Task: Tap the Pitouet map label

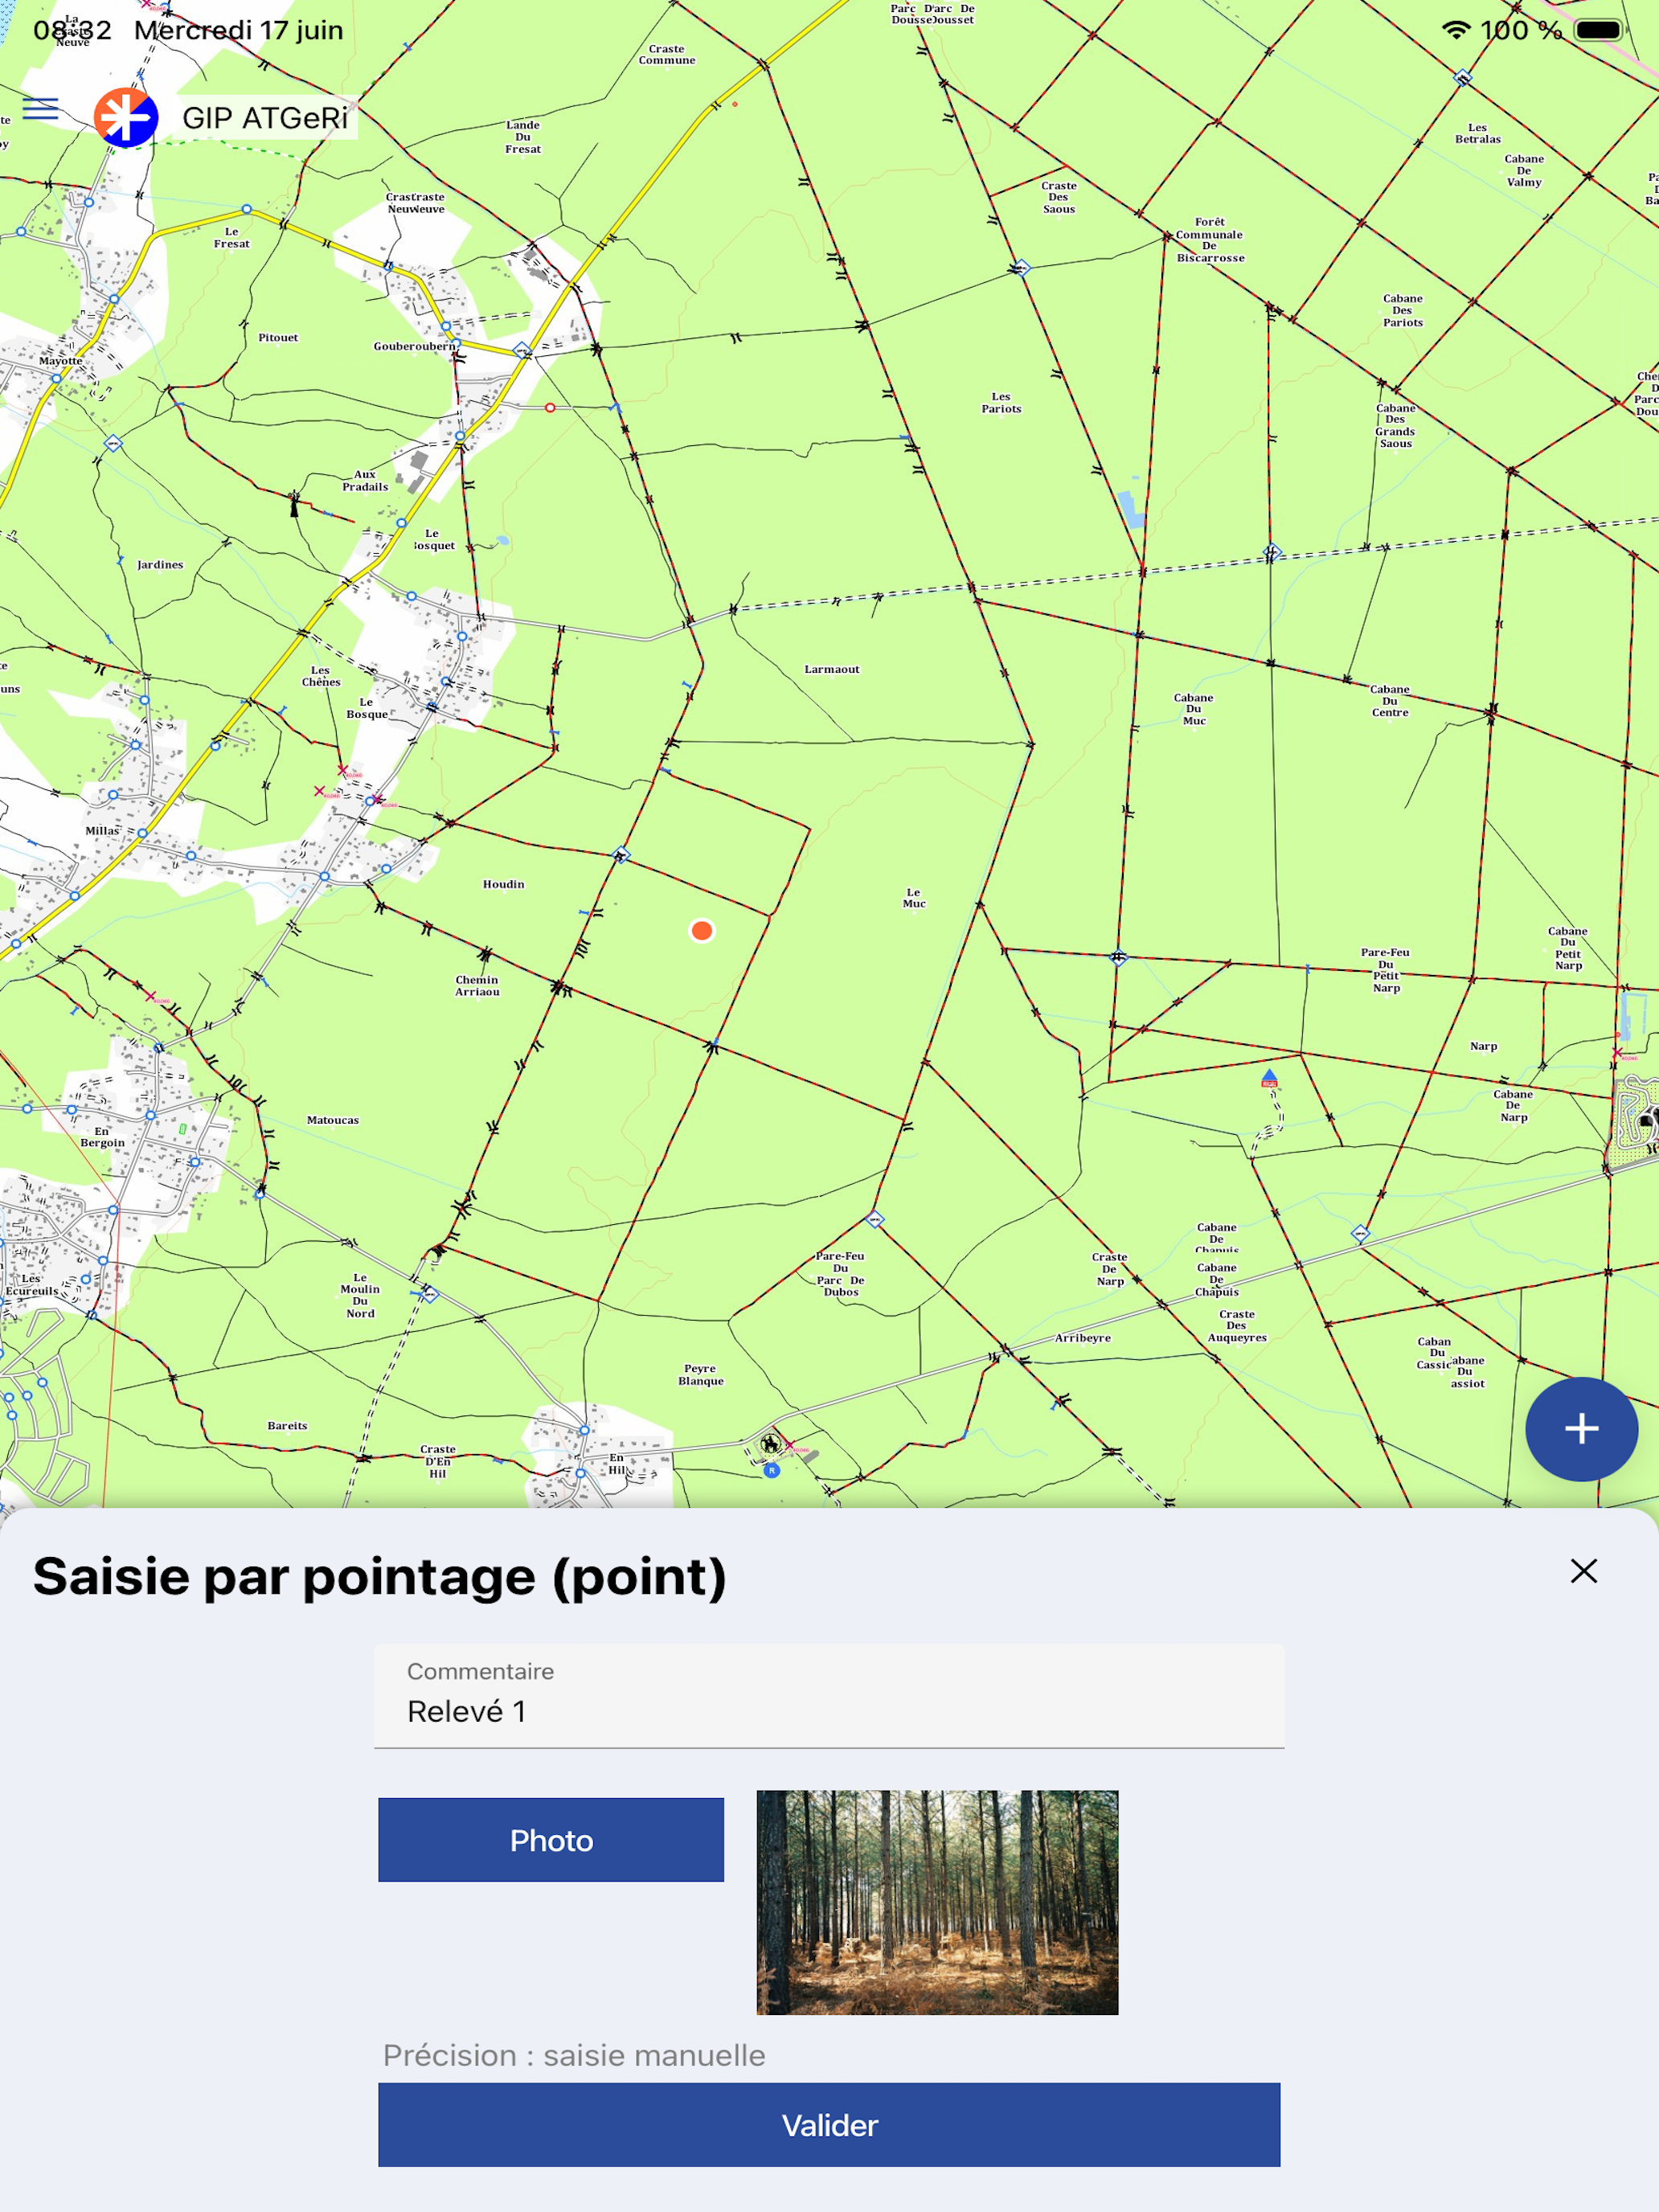Action: click(x=278, y=337)
